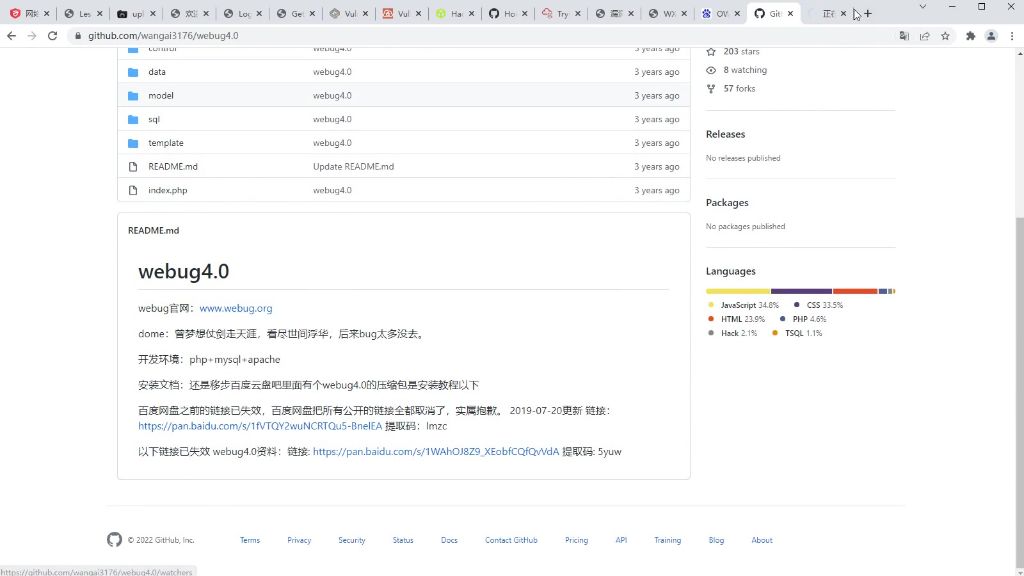Click the translate page icon
Viewport: 1024px width, 576px height.
tap(904, 36)
